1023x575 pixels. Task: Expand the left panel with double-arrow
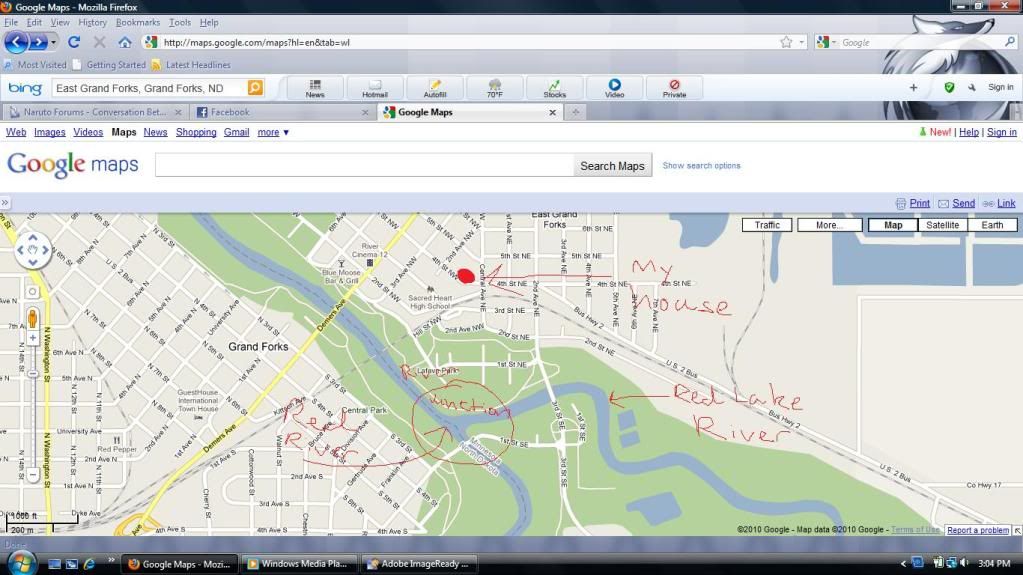click(5, 203)
